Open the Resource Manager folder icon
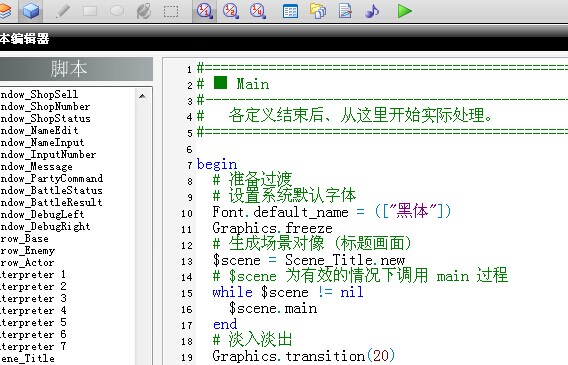Viewport: 568px width, 365px height. coord(318,11)
